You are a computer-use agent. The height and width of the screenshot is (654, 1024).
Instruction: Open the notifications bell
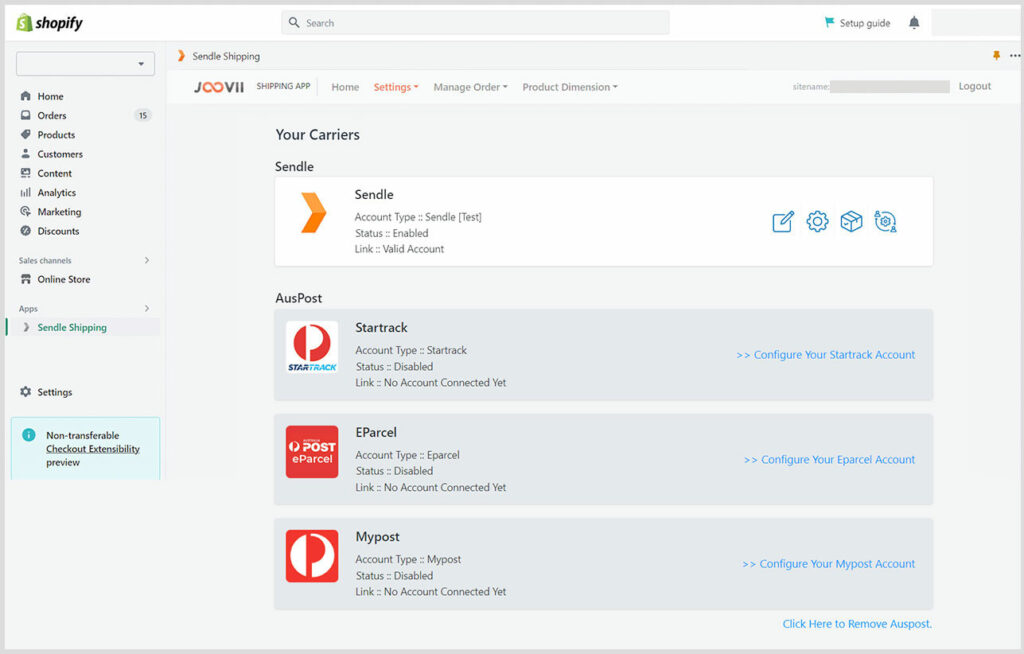point(914,23)
